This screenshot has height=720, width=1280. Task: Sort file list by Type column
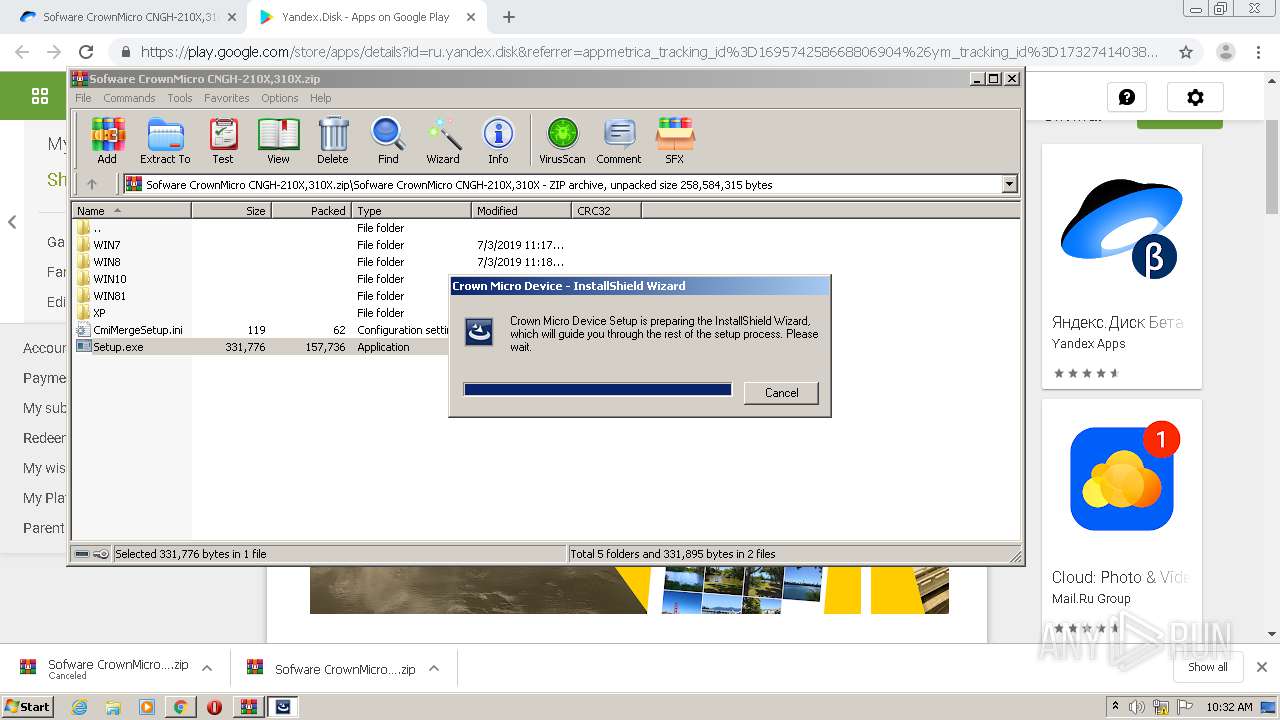pos(411,211)
